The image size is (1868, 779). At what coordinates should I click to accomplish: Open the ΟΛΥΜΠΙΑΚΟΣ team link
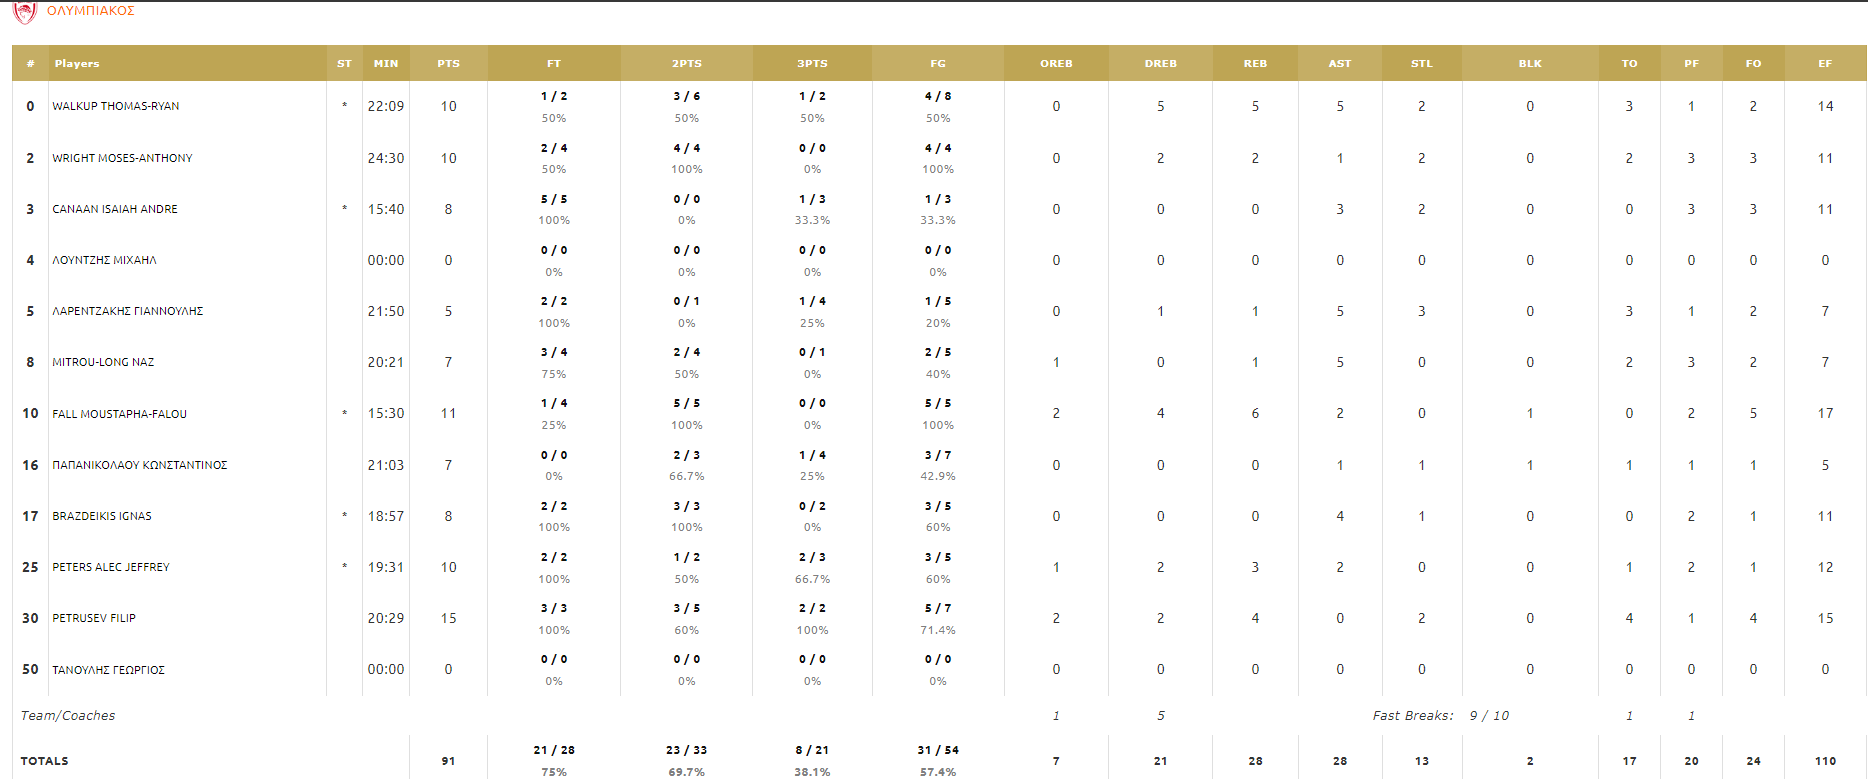pyautogui.click(x=91, y=11)
